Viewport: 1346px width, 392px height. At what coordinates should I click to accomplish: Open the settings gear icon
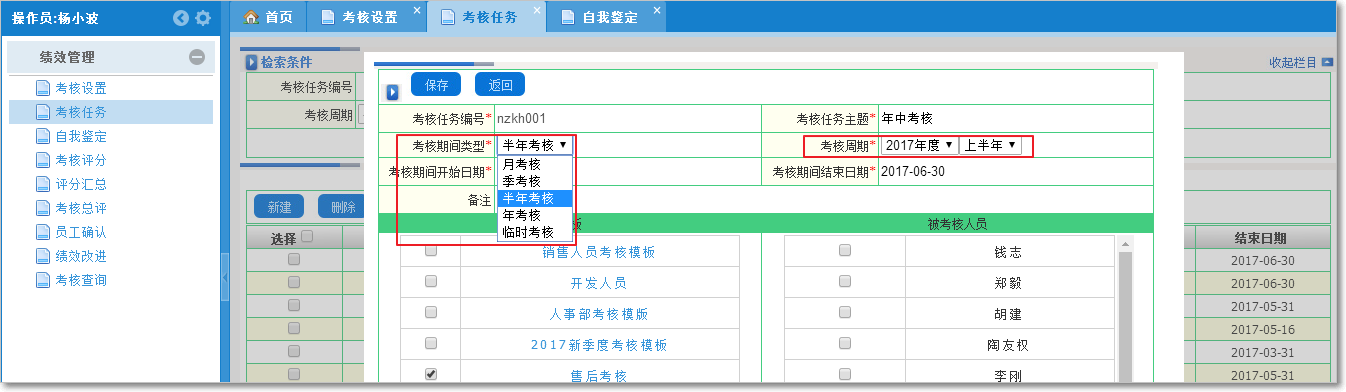click(203, 18)
